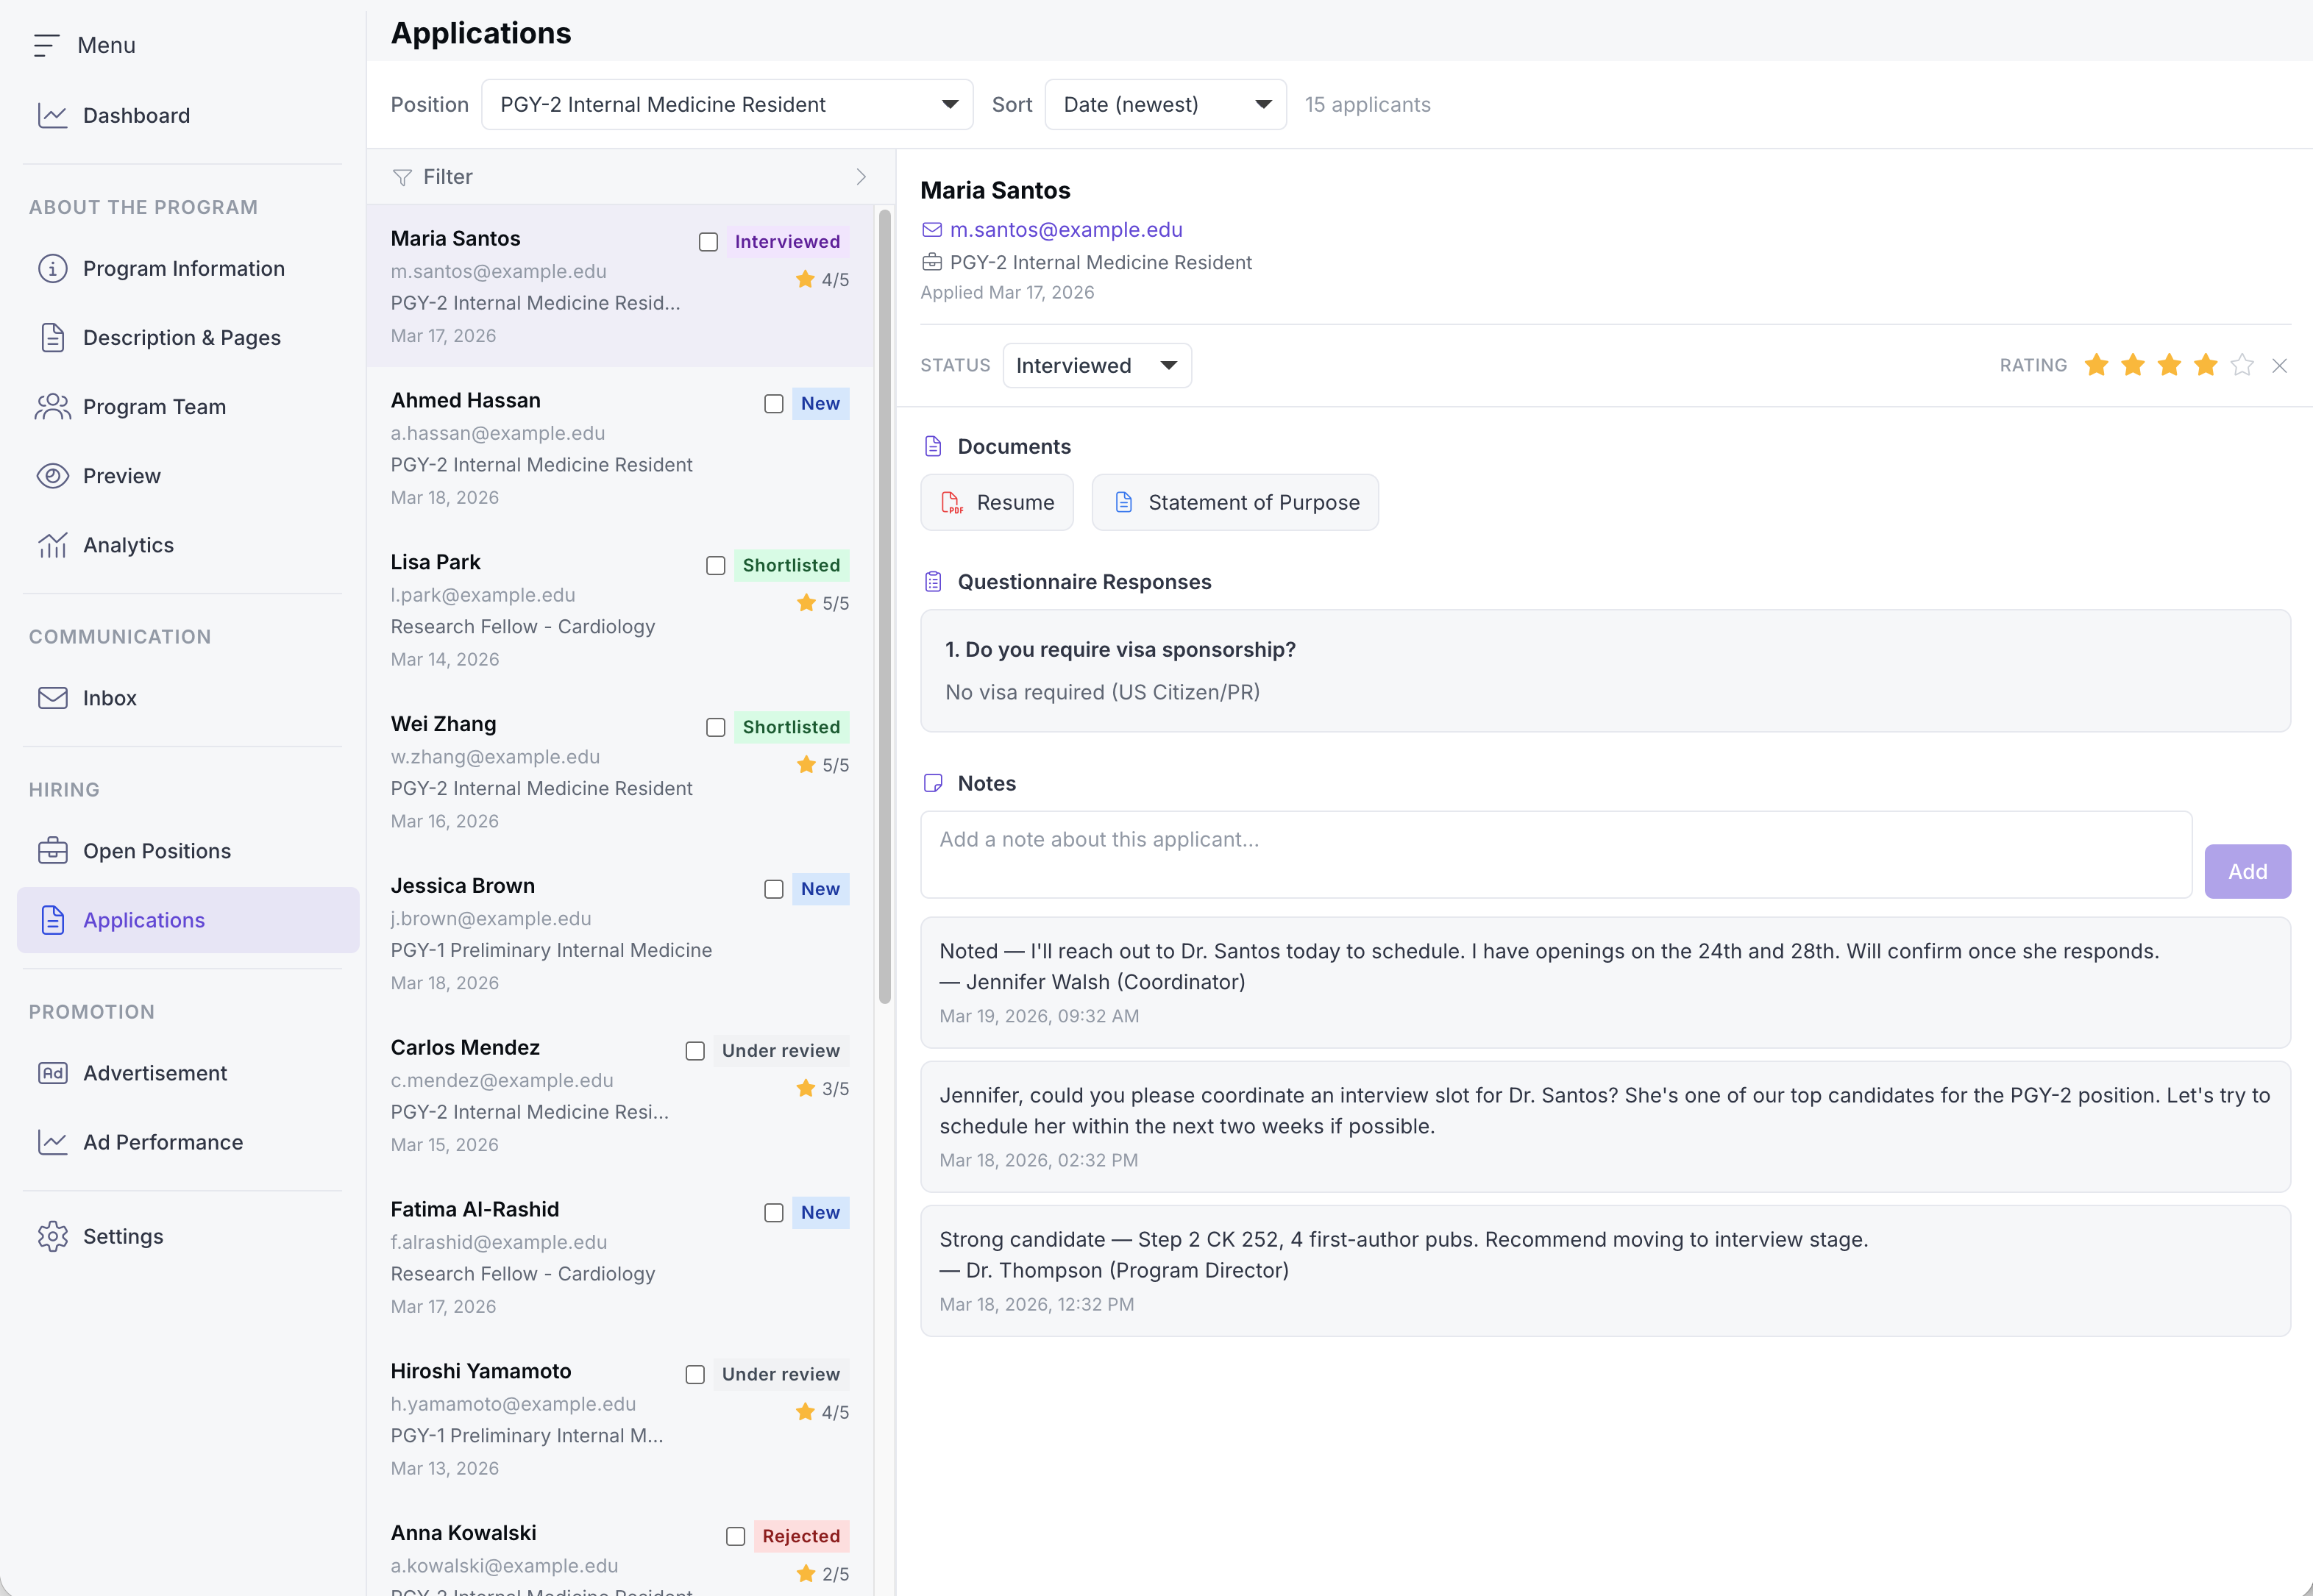The image size is (2313, 1596).
Task: Check the checkbox next to Ahmed Hassan
Action: point(773,403)
